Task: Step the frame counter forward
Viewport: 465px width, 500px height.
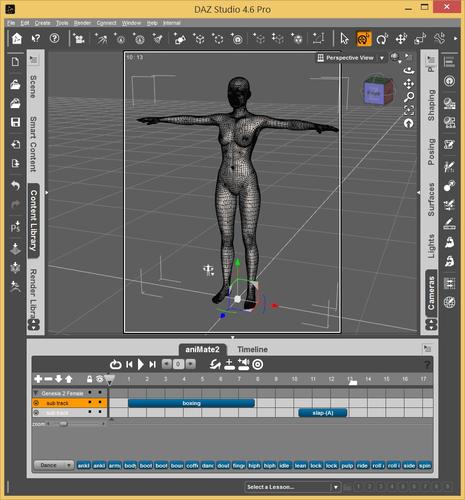Action: pyautogui.click(x=191, y=364)
